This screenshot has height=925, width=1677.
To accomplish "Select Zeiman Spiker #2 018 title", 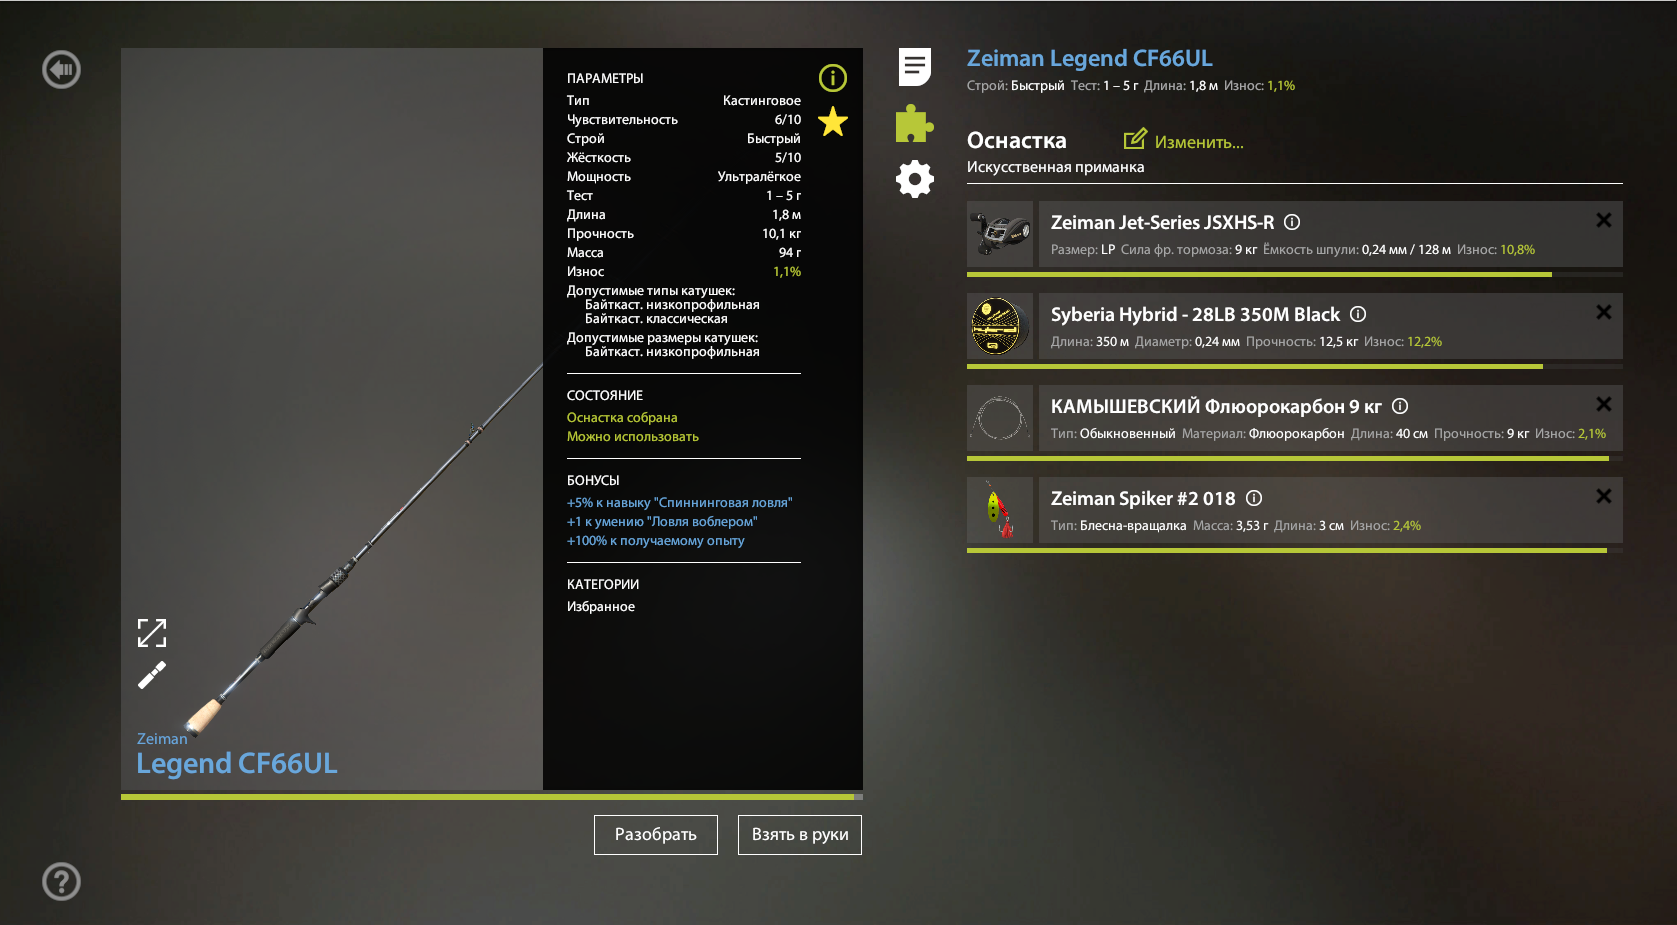I will click(1143, 498).
